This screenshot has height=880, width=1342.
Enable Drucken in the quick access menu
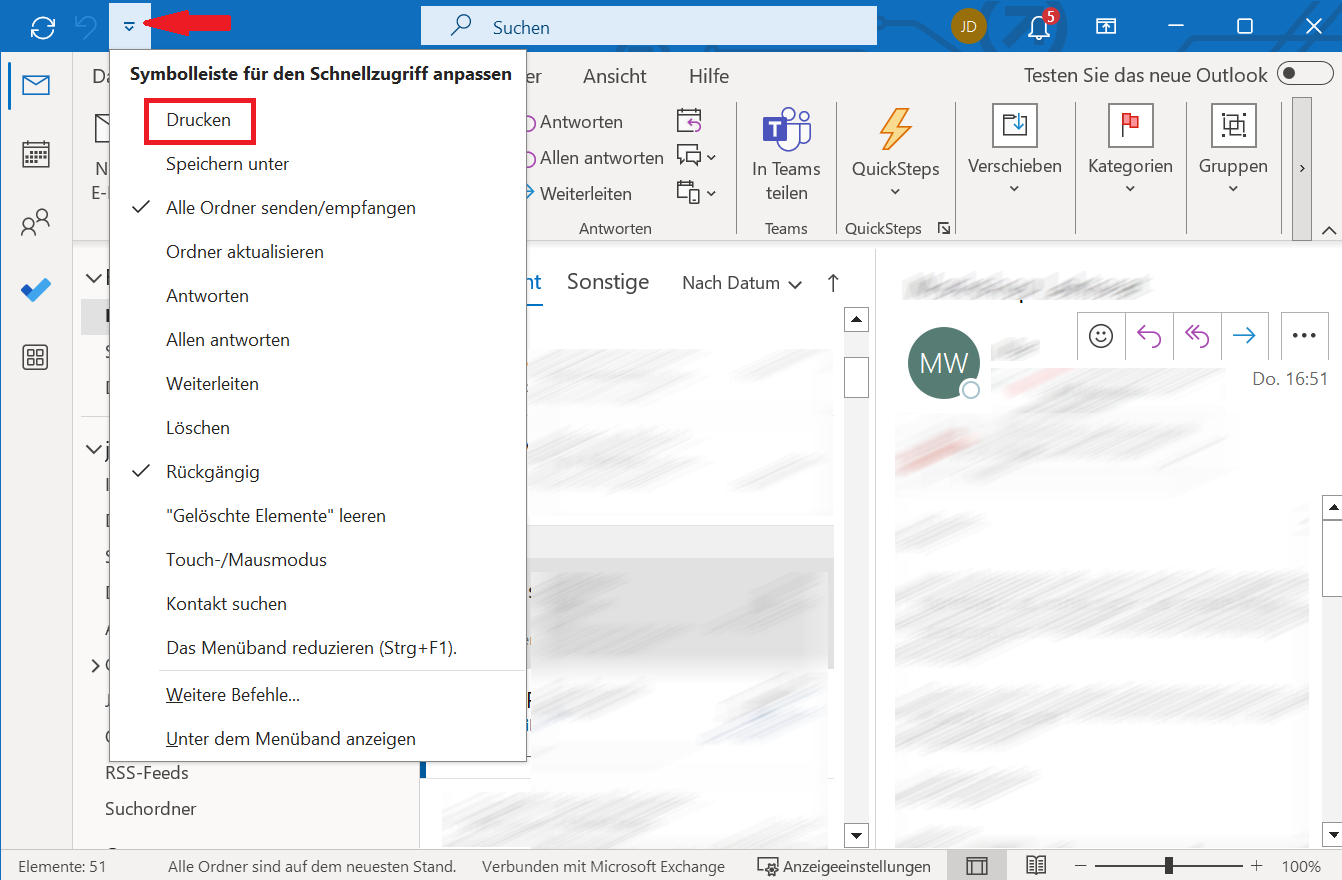point(318,120)
